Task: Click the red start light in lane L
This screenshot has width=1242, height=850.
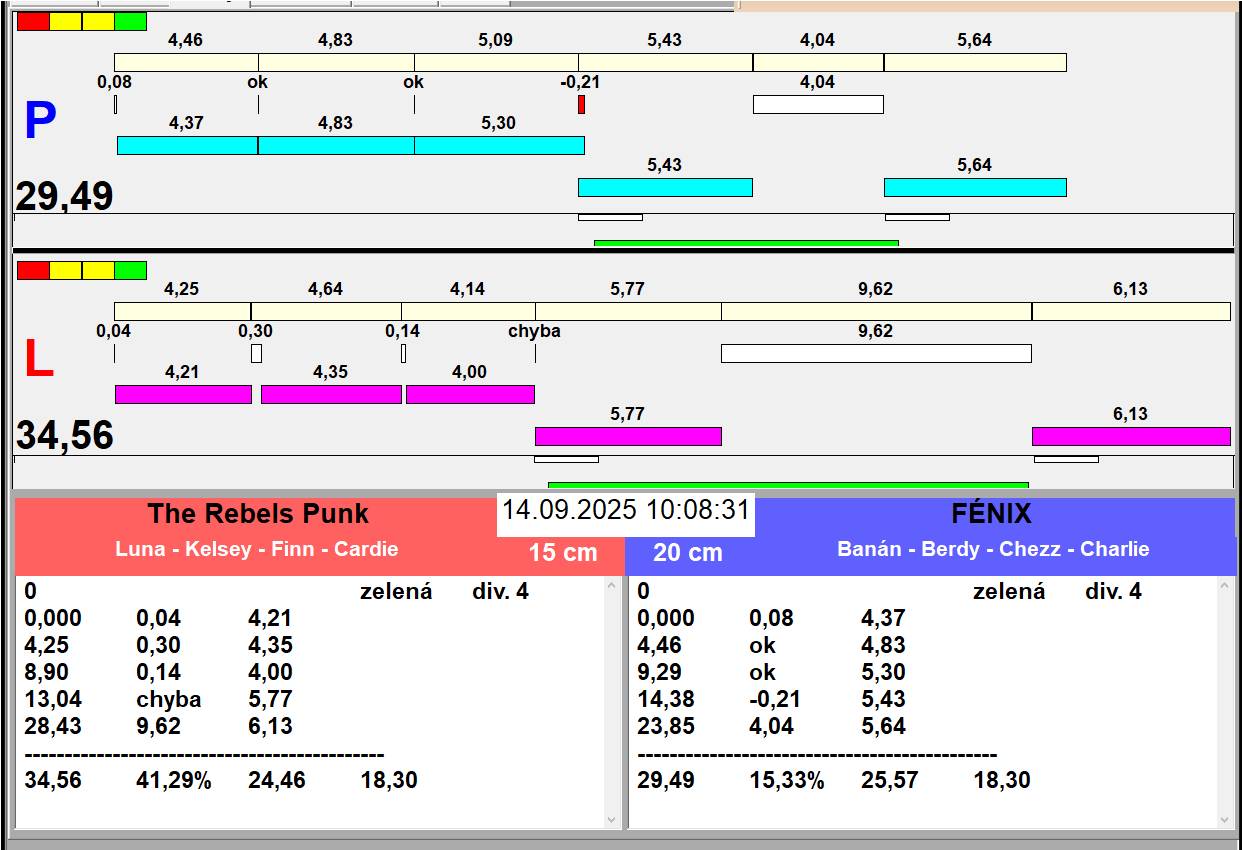Action: click(33, 270)
